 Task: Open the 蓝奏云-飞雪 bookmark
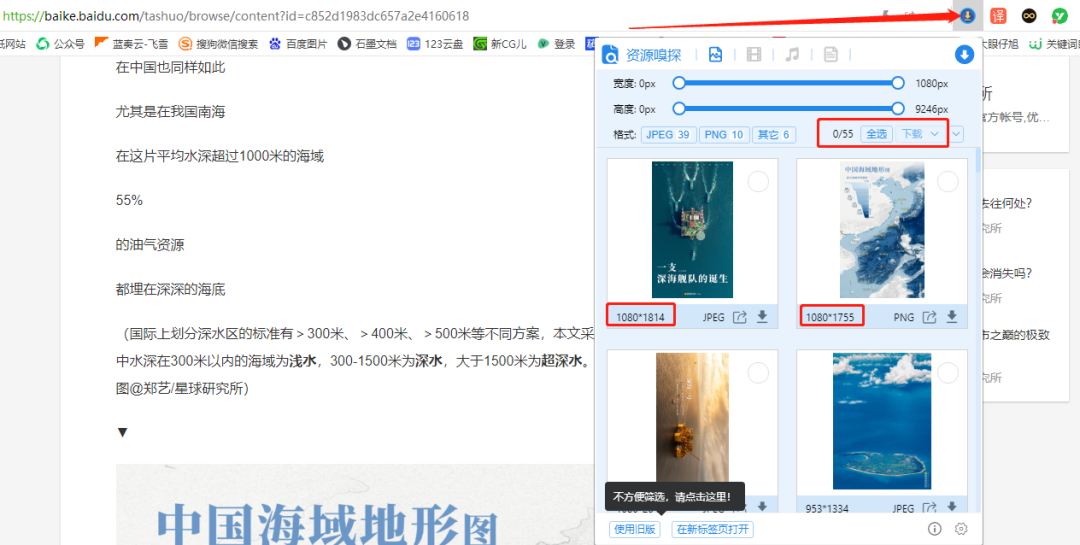[131, 44]
